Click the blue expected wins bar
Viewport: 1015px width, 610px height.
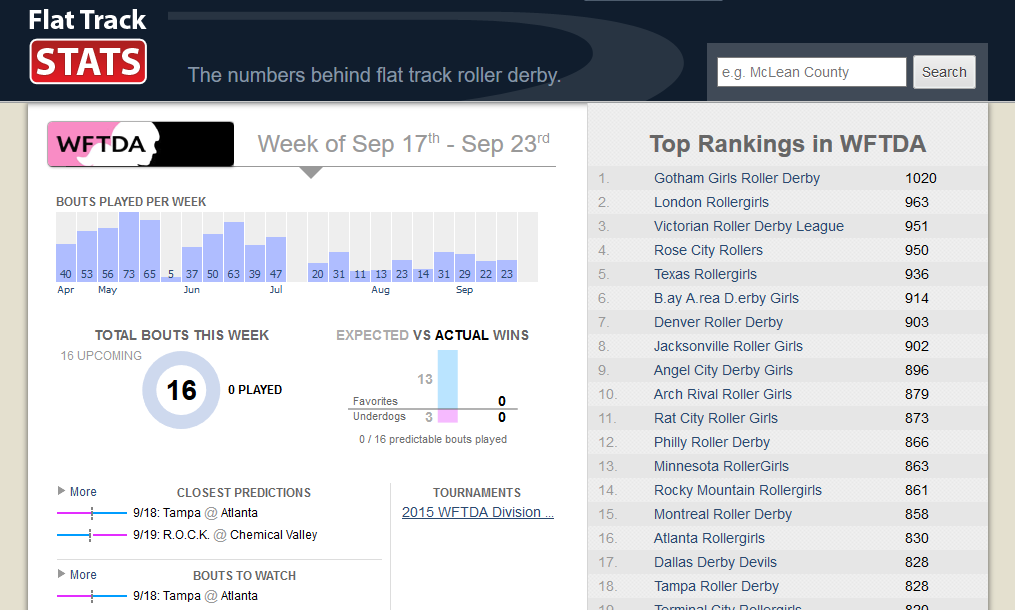(447, 378)
